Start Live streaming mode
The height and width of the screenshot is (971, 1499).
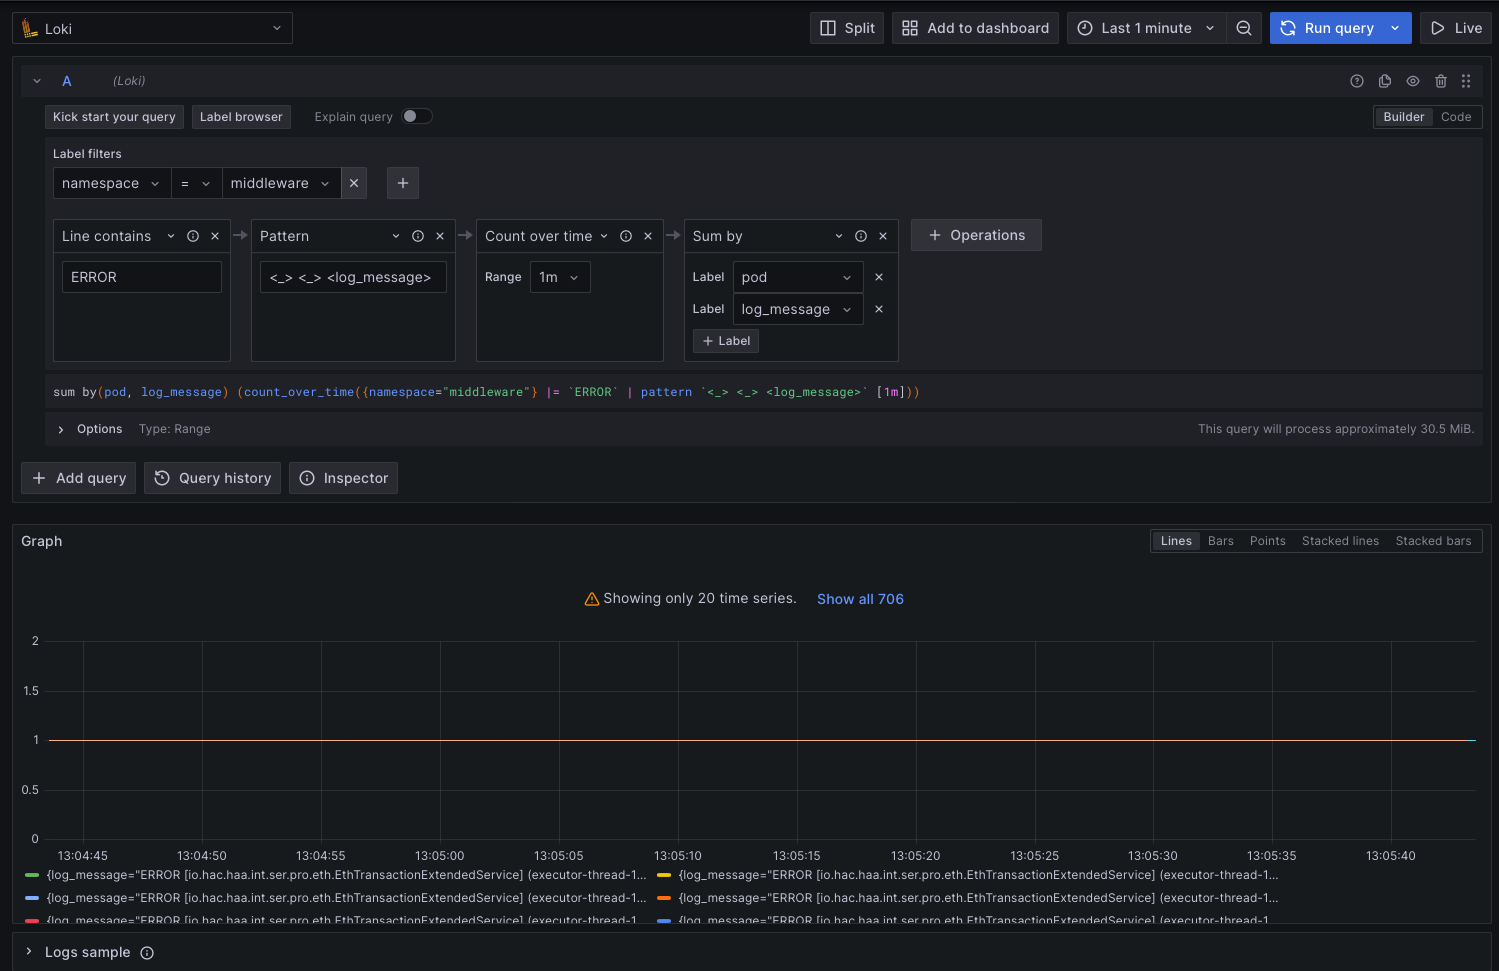(x=1456, y=28)
